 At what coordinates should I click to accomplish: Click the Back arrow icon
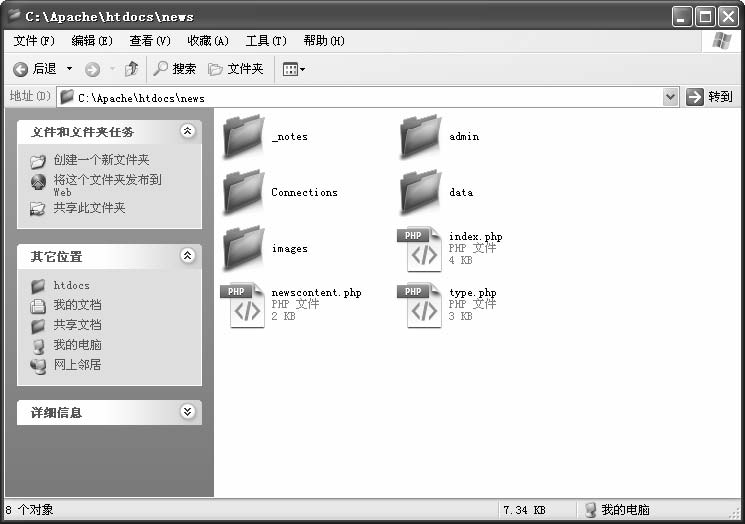(20, 69)
